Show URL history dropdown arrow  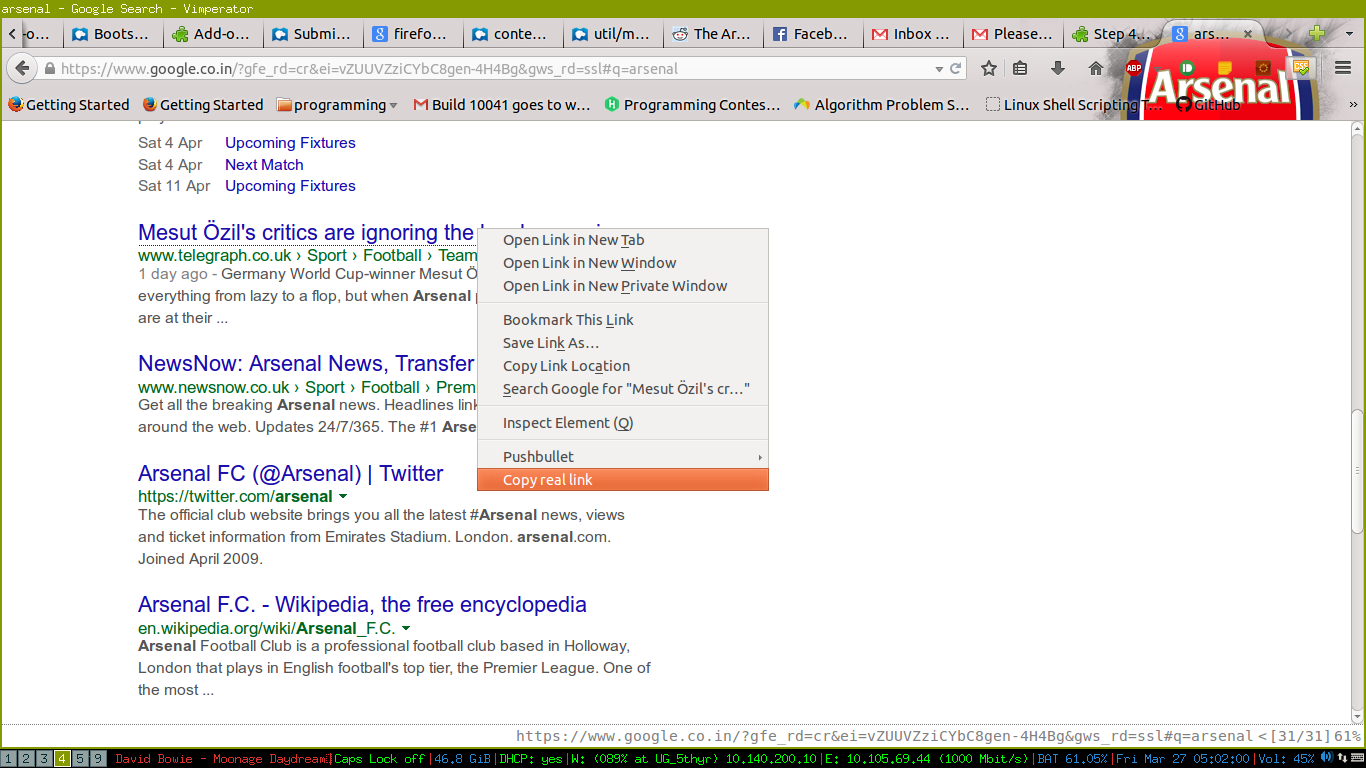tap(939, 69)
